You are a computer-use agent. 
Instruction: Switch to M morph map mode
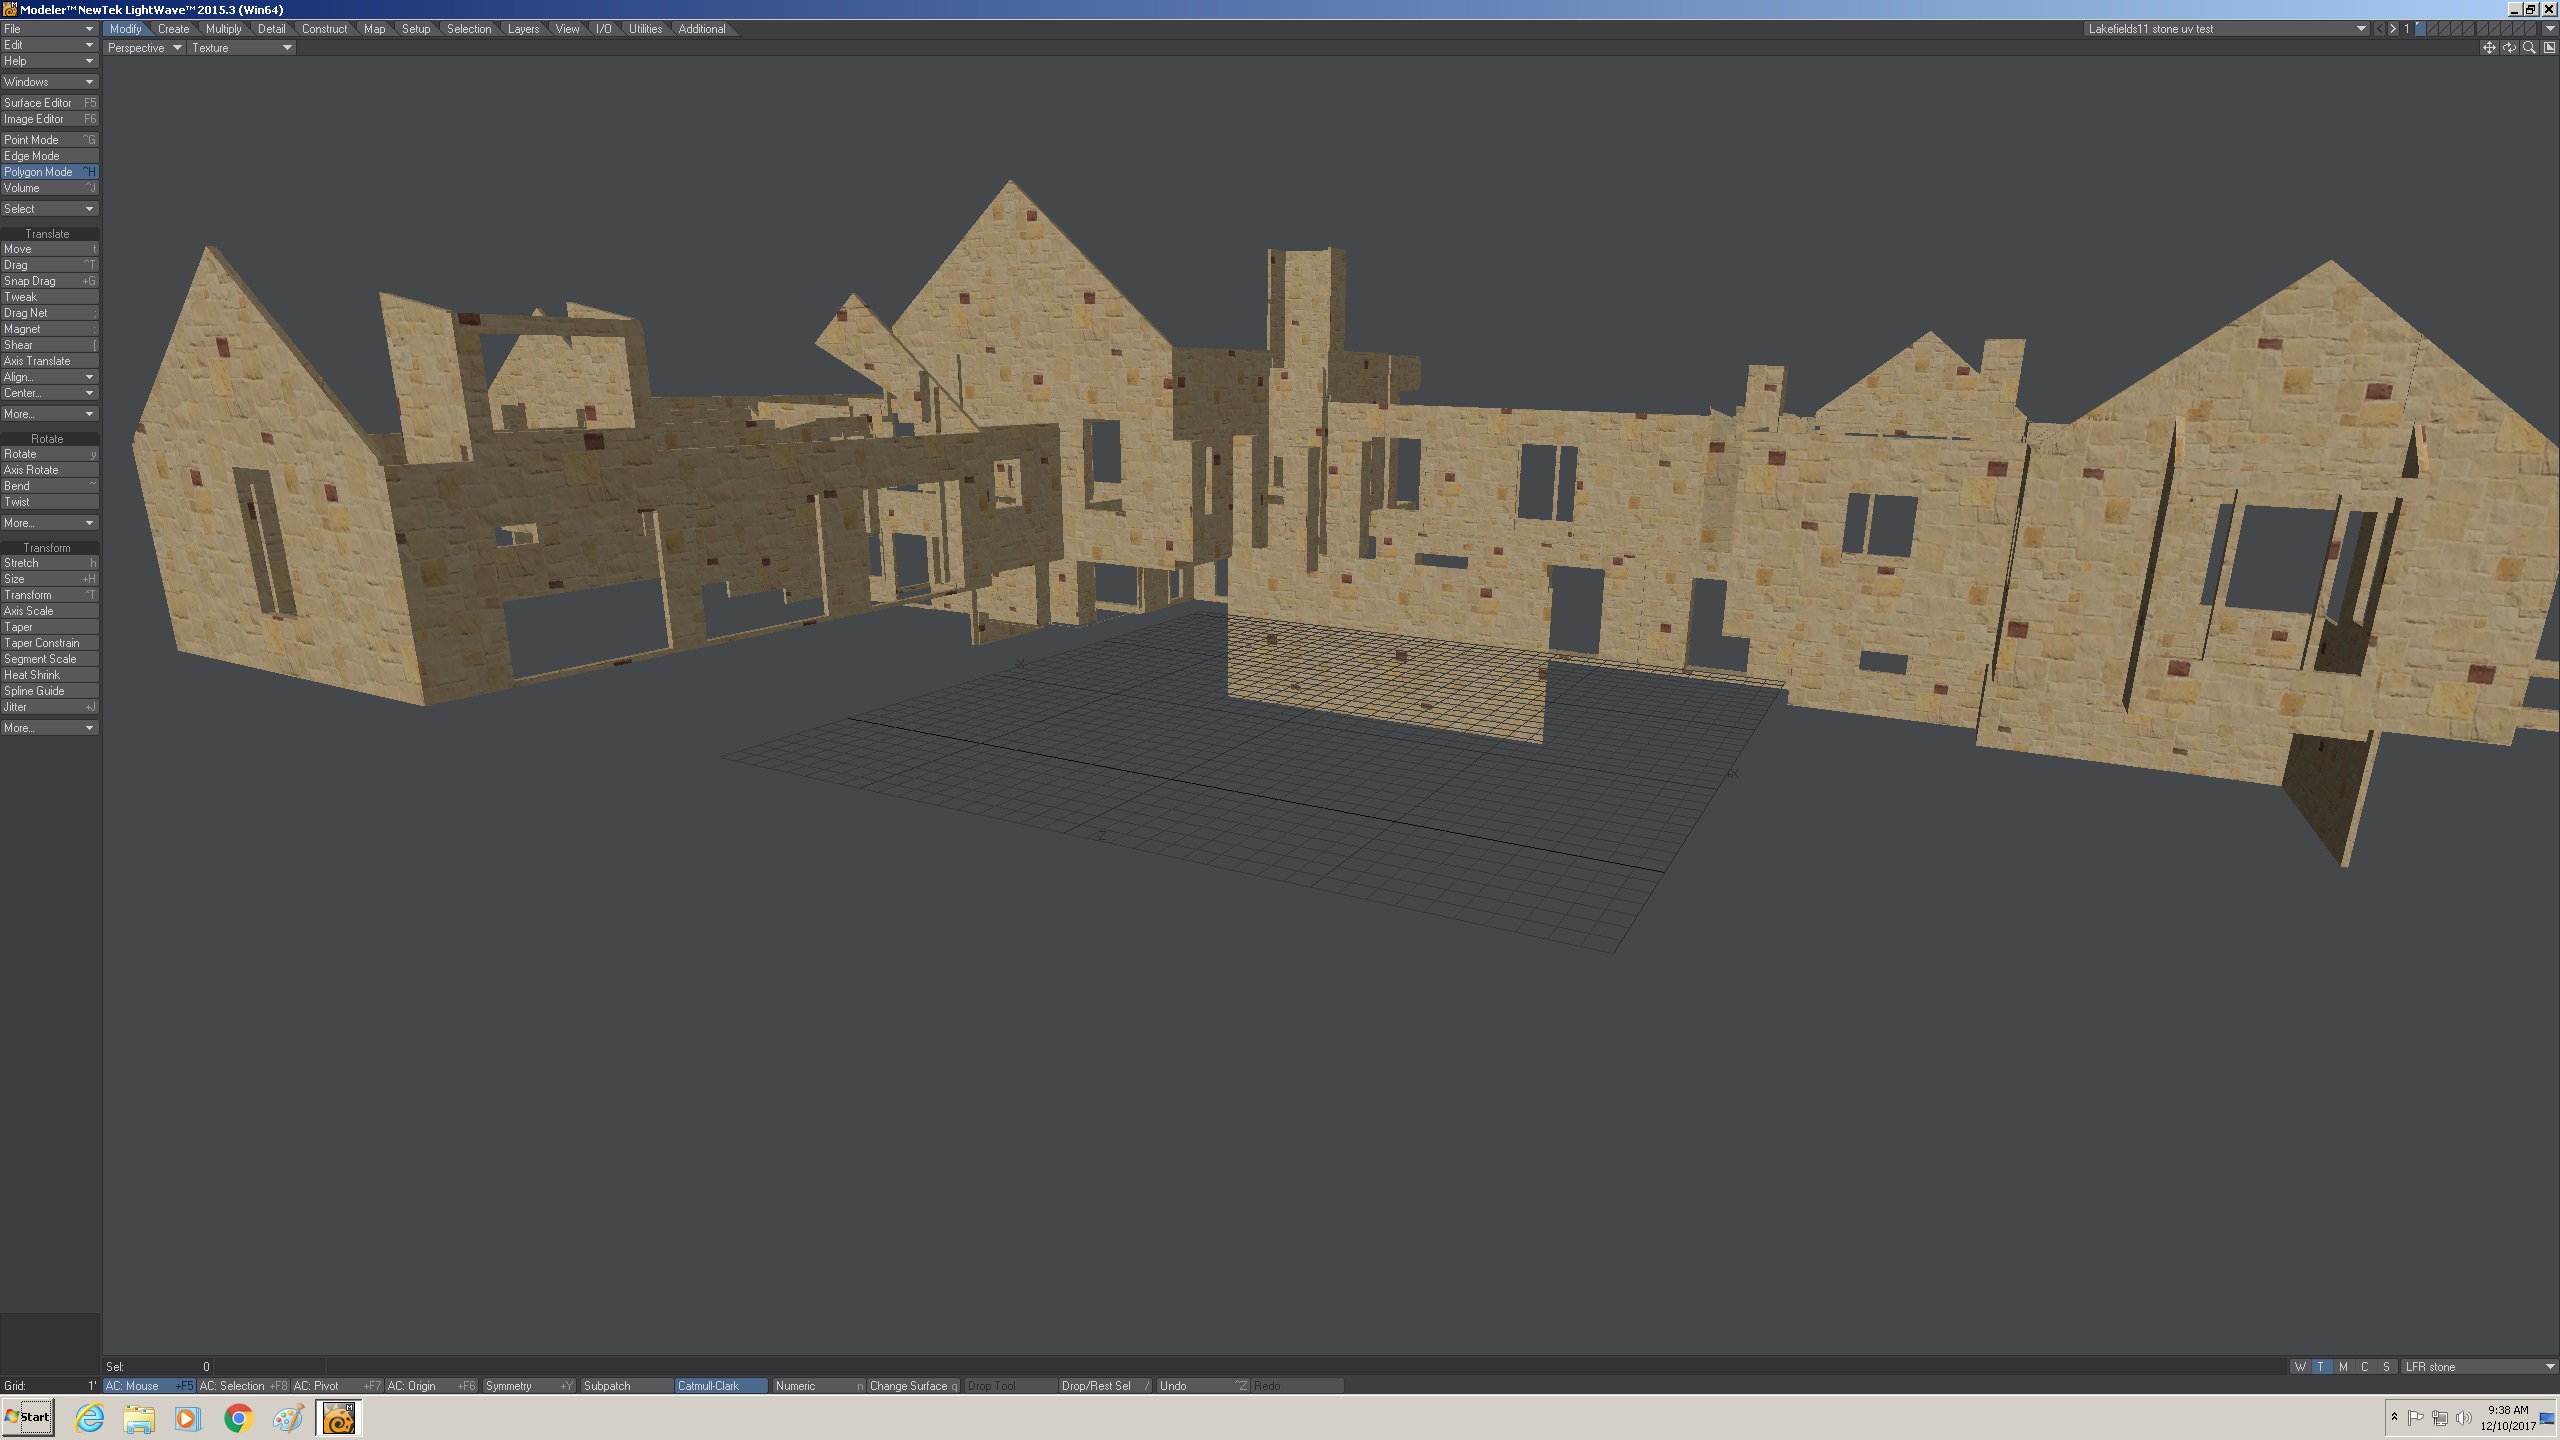(2343, 1367)
